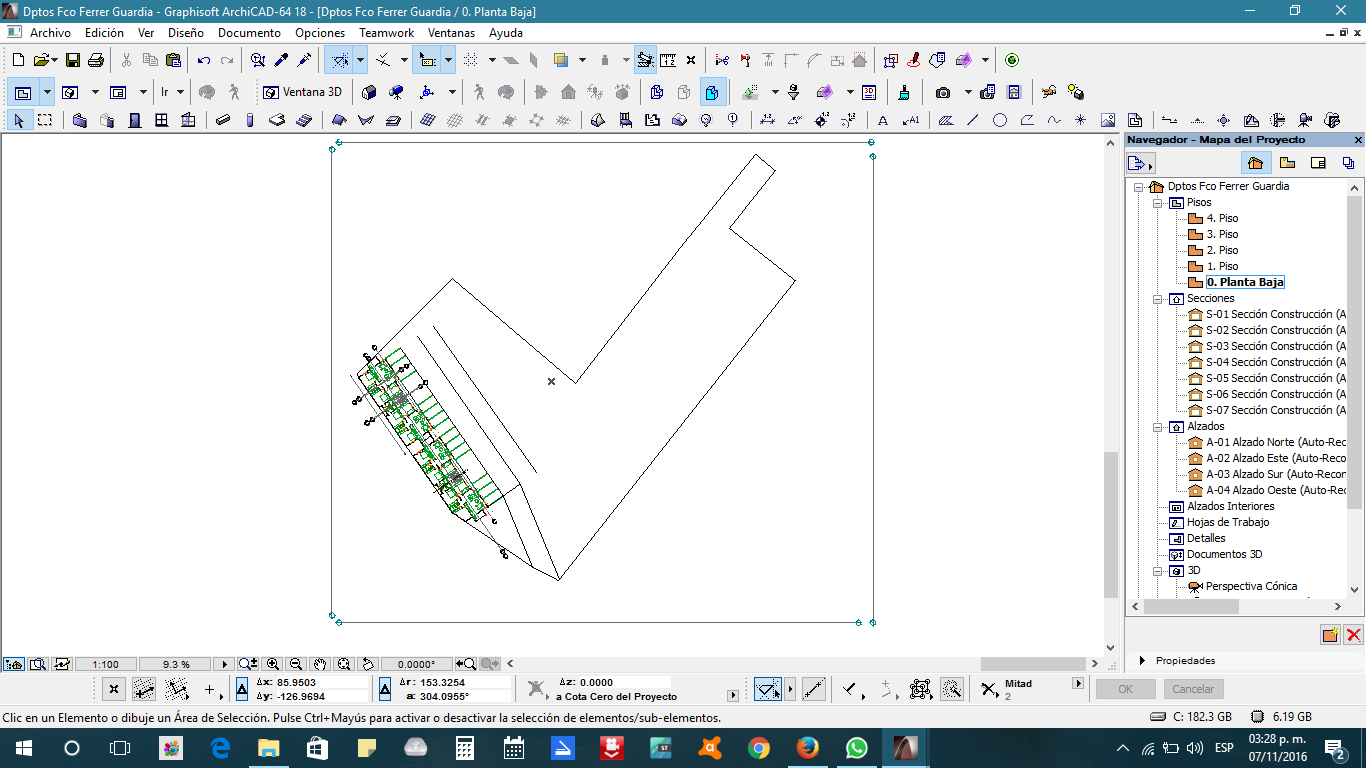The image size is (1366, 768).
Task: Open Firefox from the Windows taskbar
Action: [807, 748]
